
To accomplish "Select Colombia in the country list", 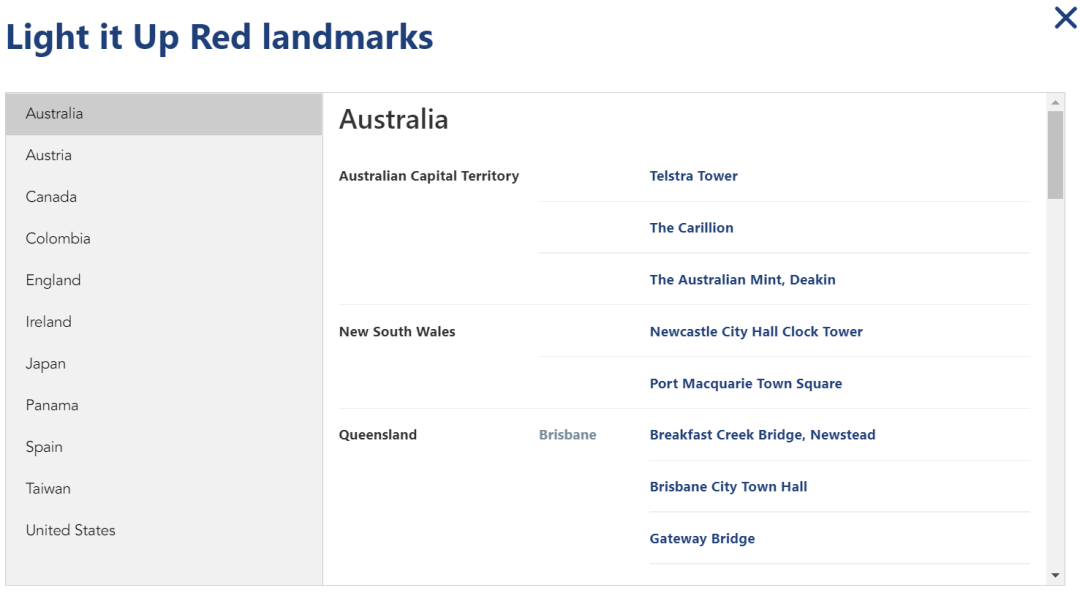I will [164, 238].
